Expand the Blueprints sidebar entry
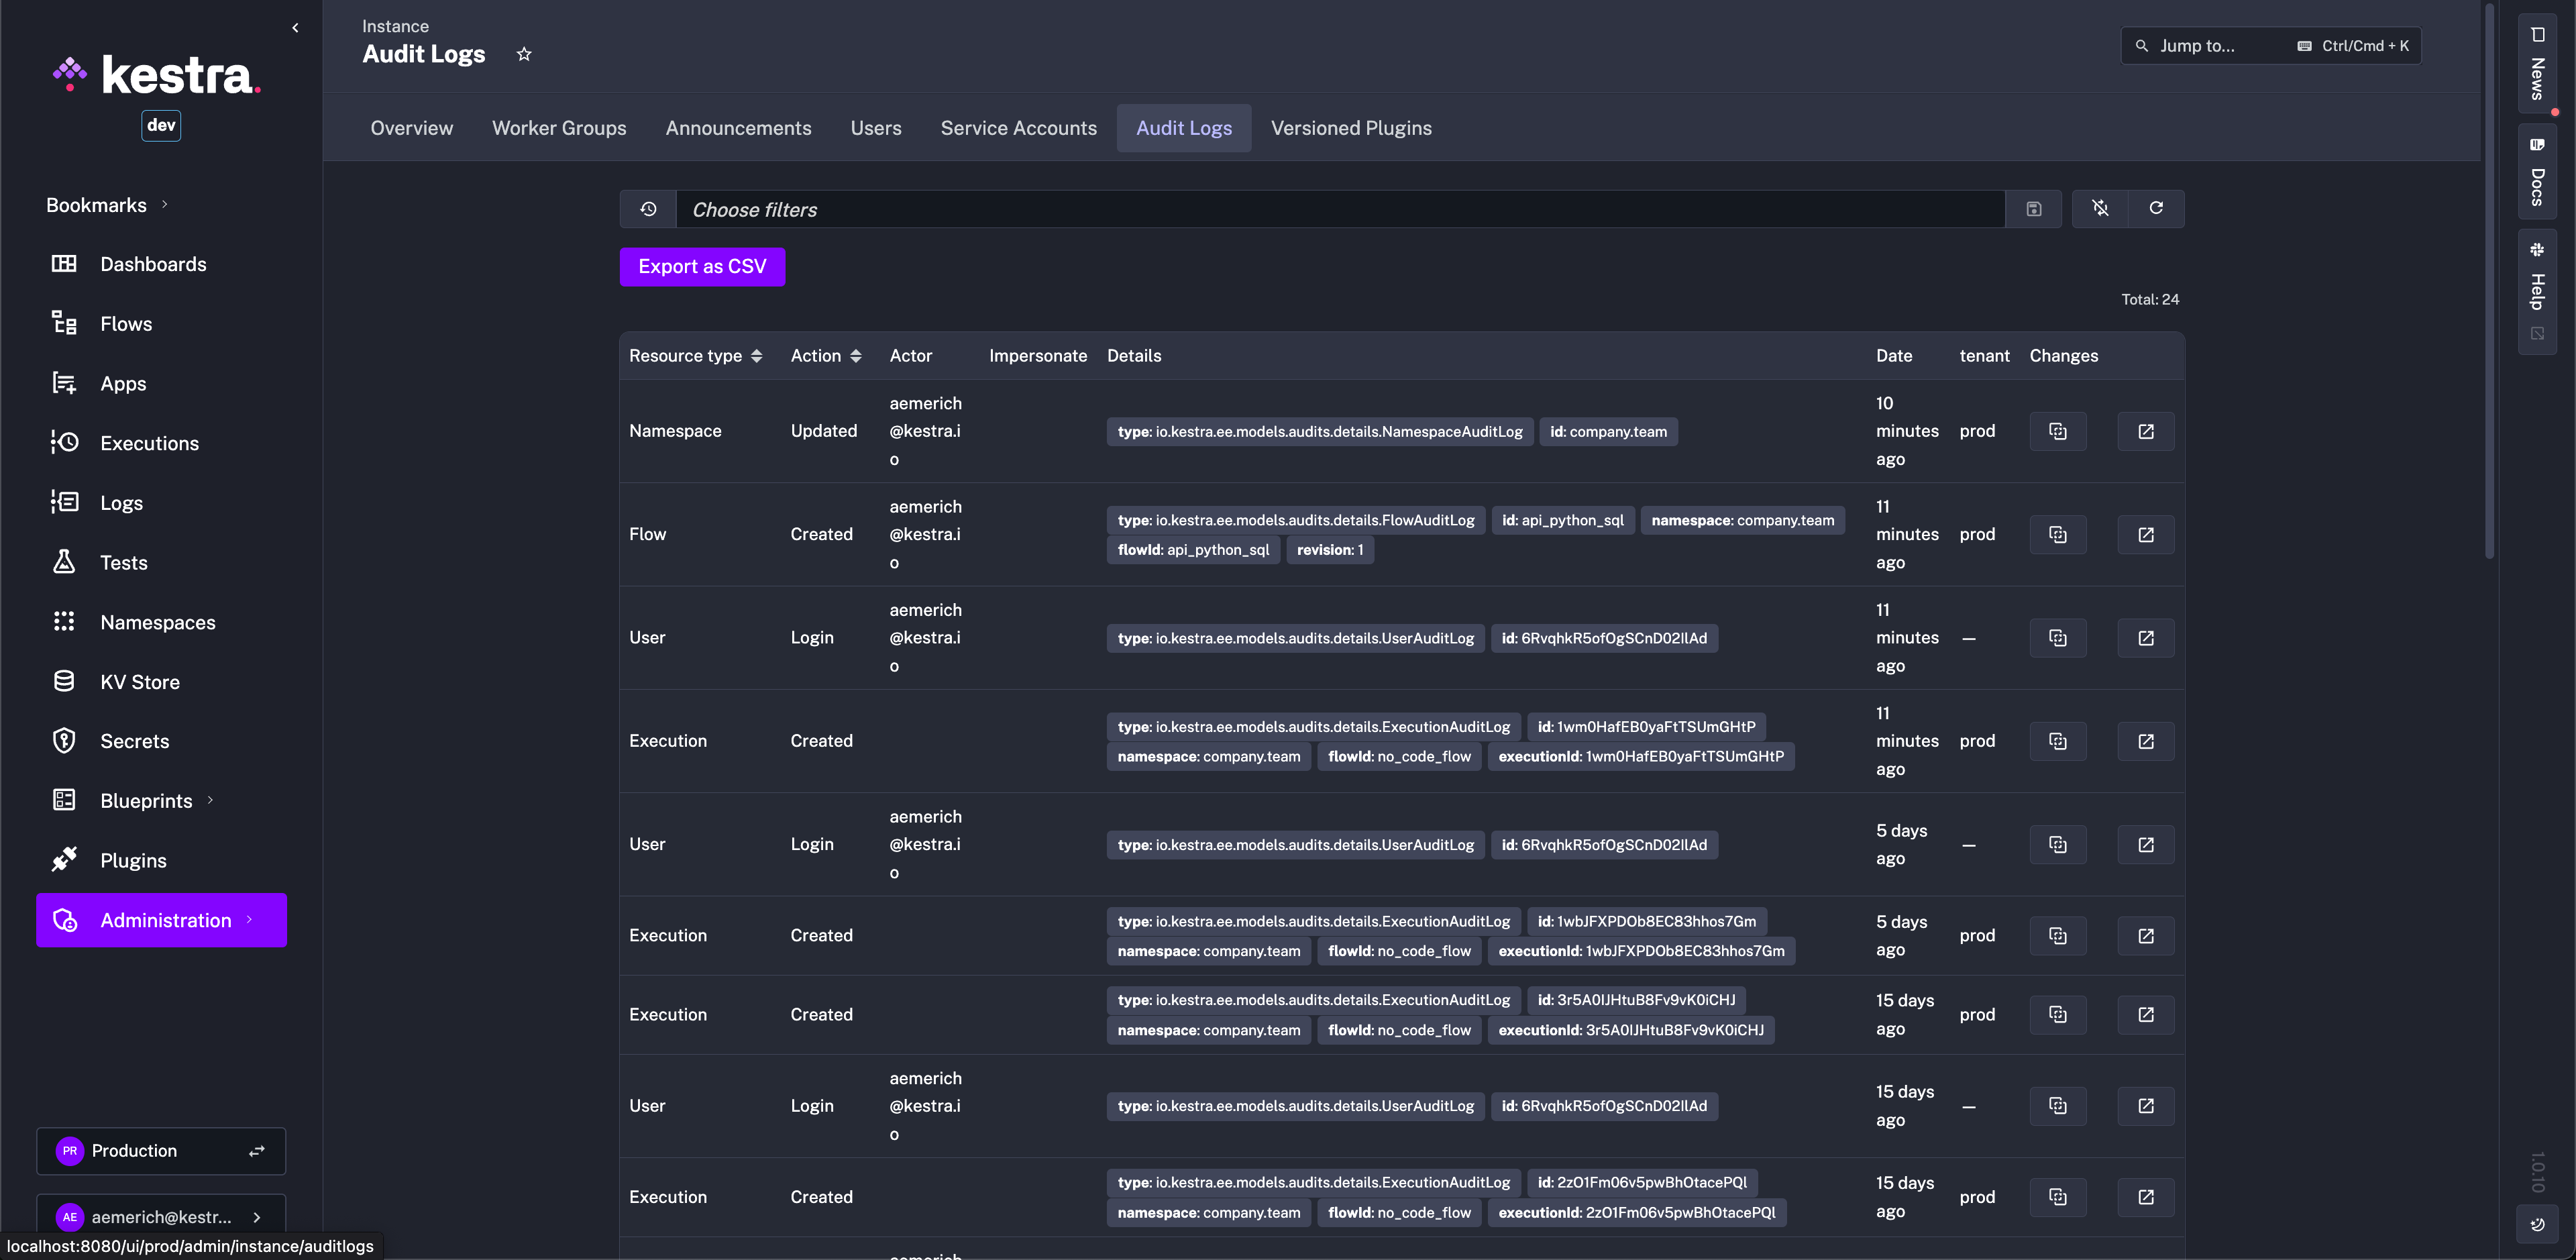Viewport: 2576px width, 1260px height. (209, 800)
